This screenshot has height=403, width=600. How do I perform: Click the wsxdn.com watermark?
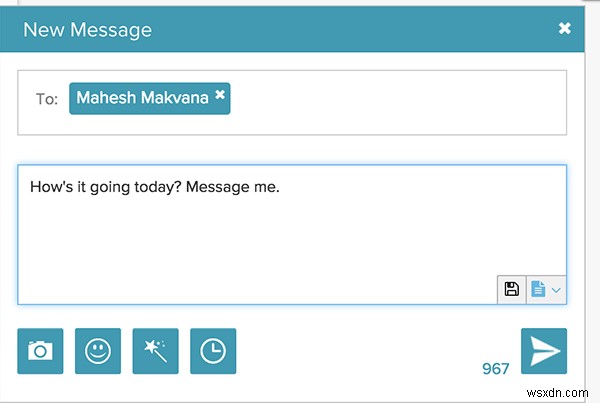click(x=562, y=390)
